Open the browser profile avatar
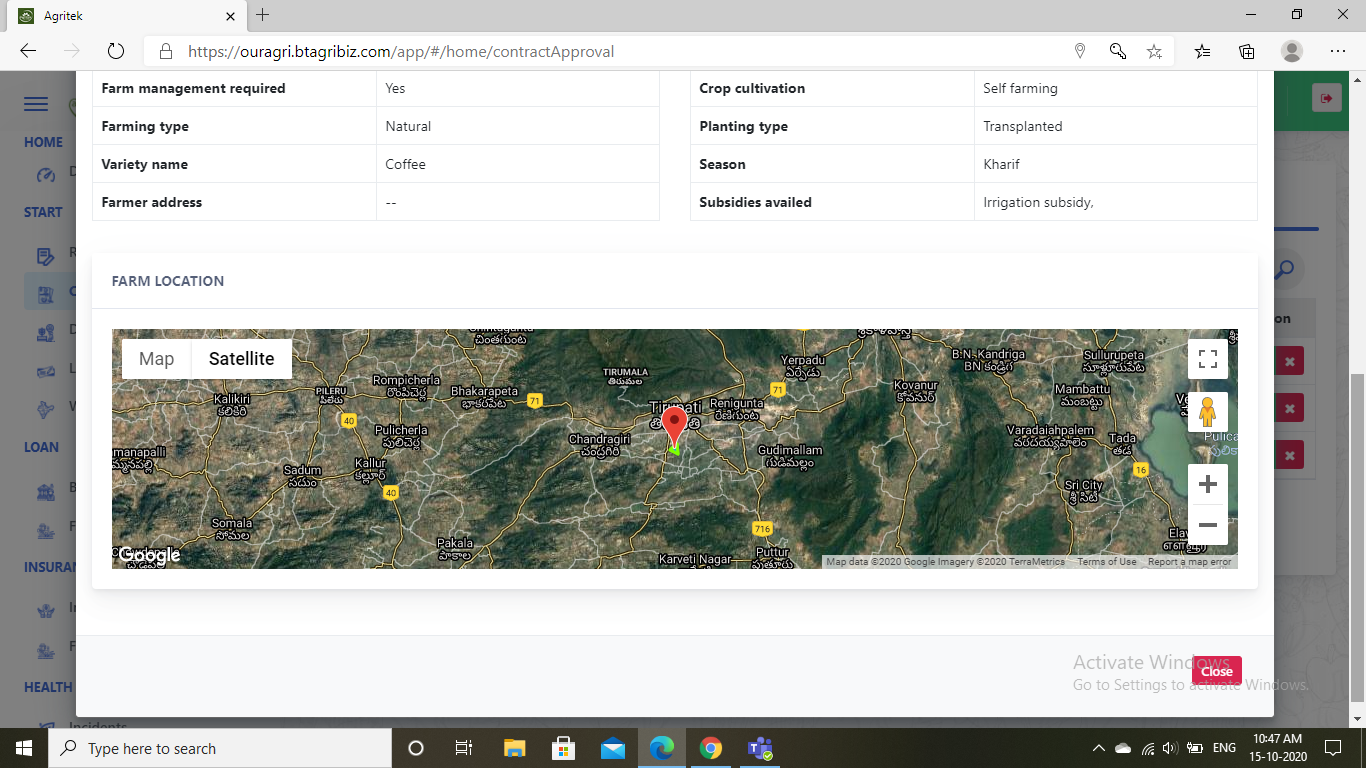Viewport: 1366px width, 768px height. pyautogui.click(x=1292, y=51)
